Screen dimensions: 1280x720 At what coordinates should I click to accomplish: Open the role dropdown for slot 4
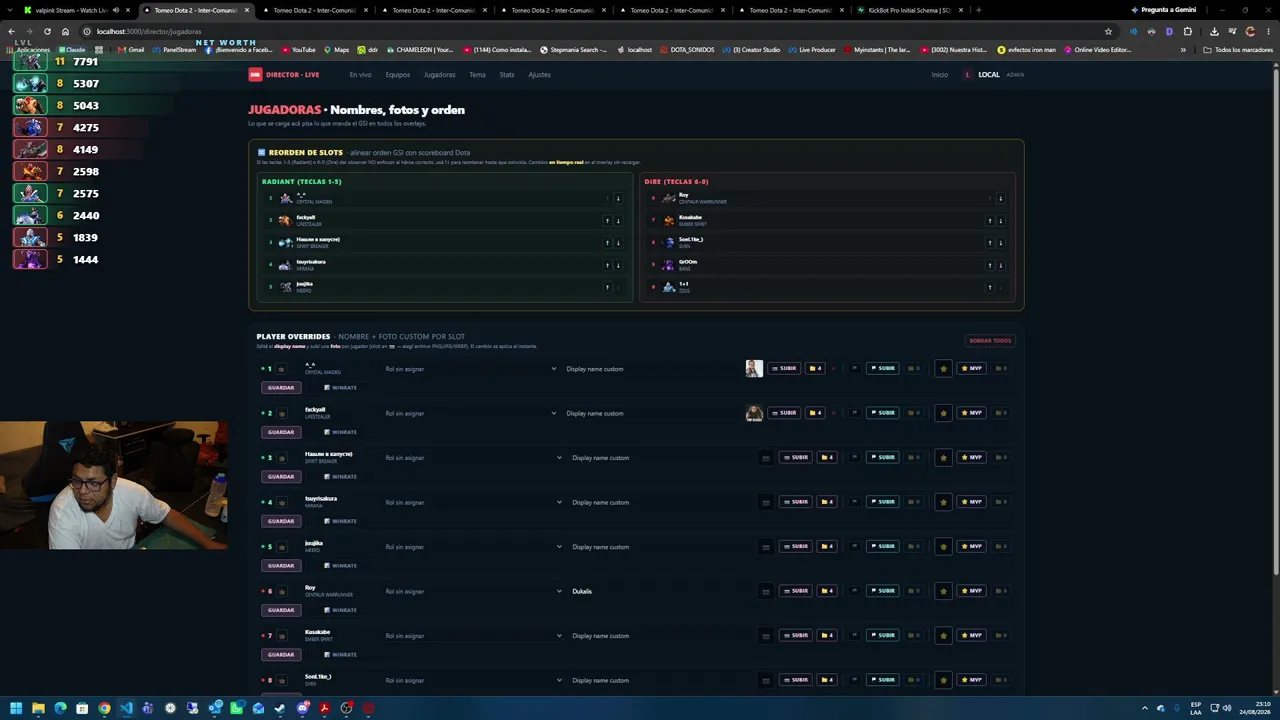tap(473, 502)
